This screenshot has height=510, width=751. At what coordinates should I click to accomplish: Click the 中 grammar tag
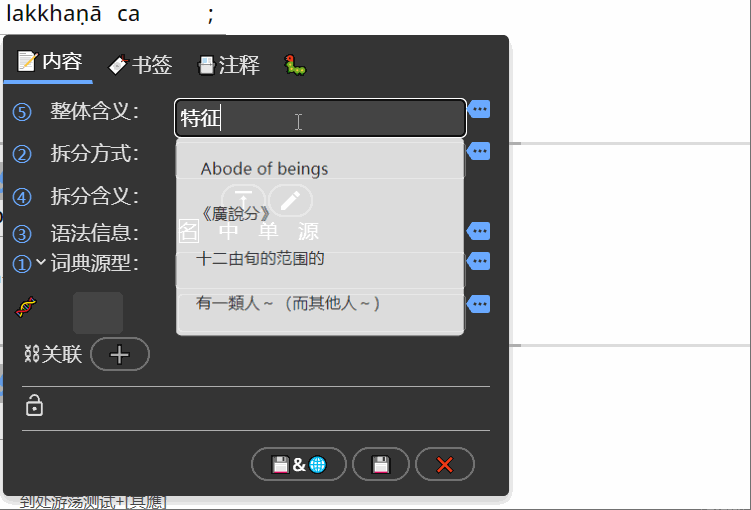coord(228,231)
